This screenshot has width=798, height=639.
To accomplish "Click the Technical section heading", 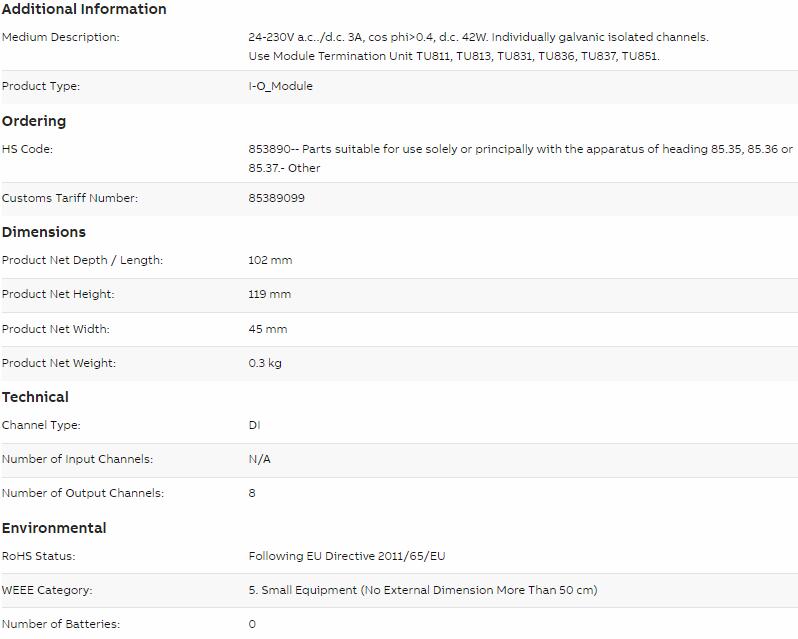I will pos(35,397).
